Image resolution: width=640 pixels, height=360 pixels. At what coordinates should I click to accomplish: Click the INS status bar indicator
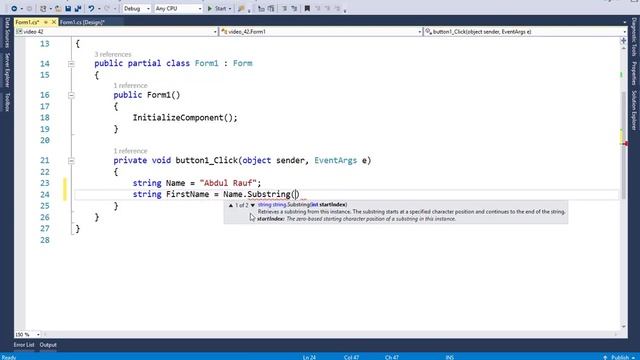(449, 357)
